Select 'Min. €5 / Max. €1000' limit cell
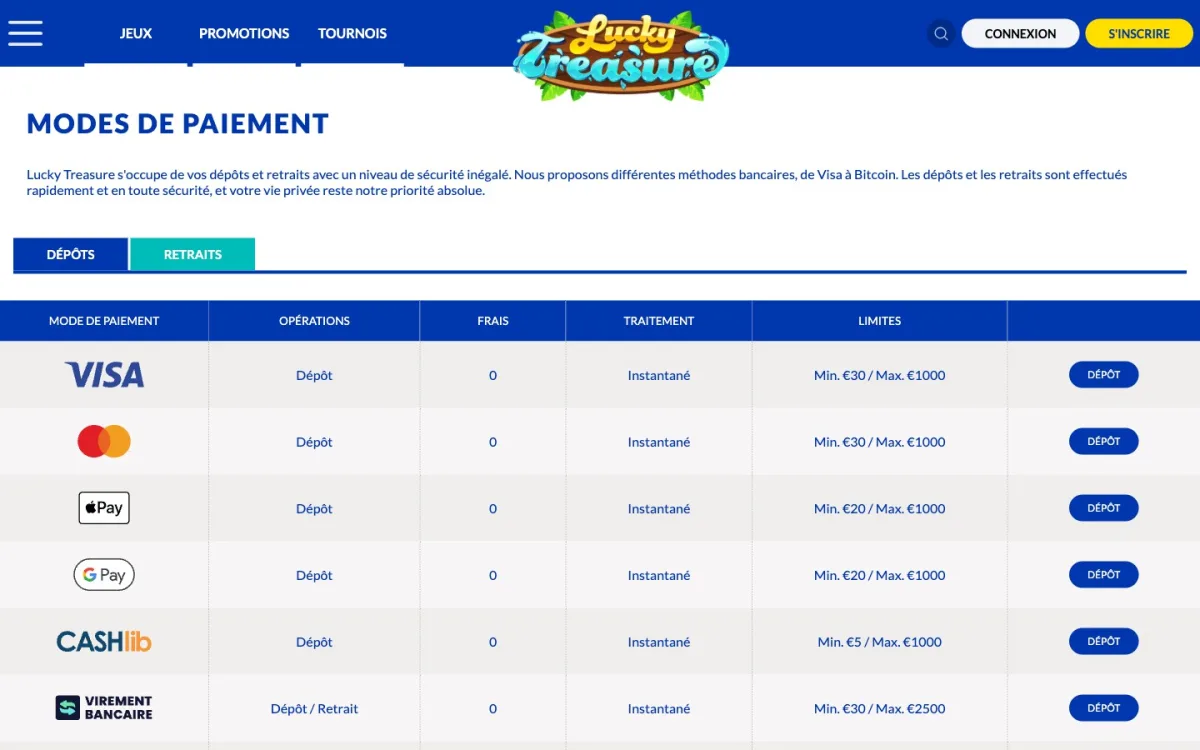 coord(880,642)
